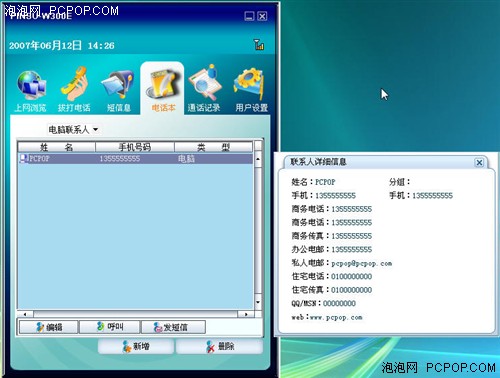500x378 pixels.
Task: Open the 短信息 messages mailbox icon
Action: pyautogui.click(x=119, y=90)
